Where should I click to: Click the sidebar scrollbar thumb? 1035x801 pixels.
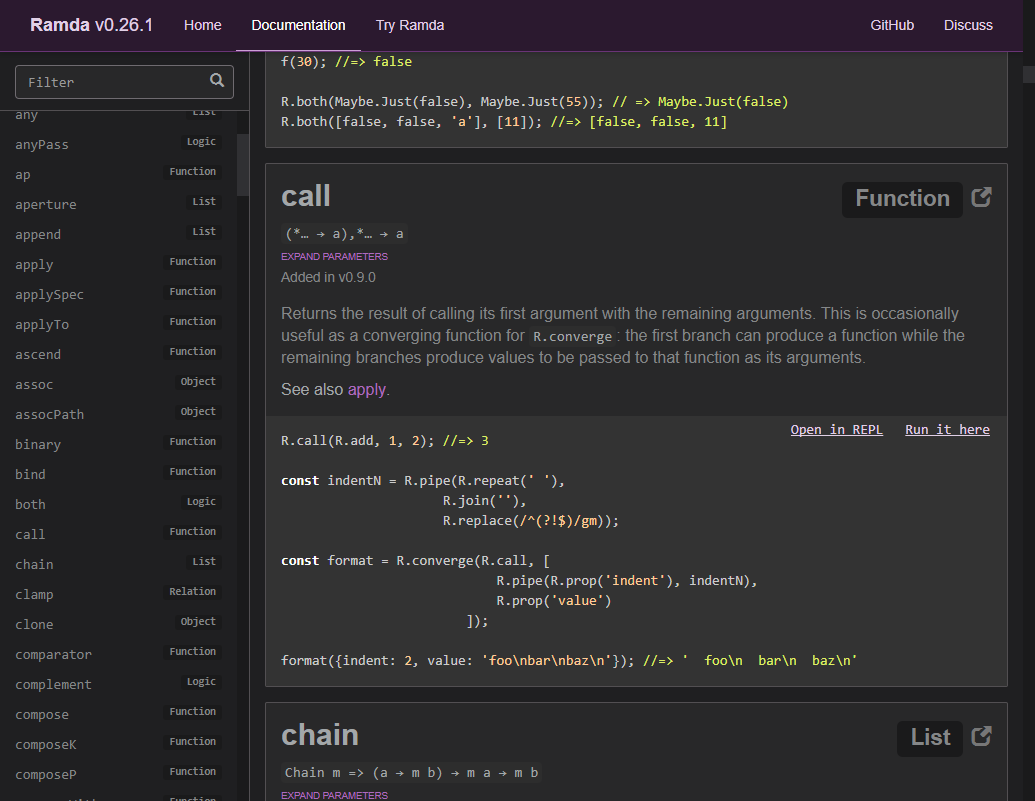242,165
